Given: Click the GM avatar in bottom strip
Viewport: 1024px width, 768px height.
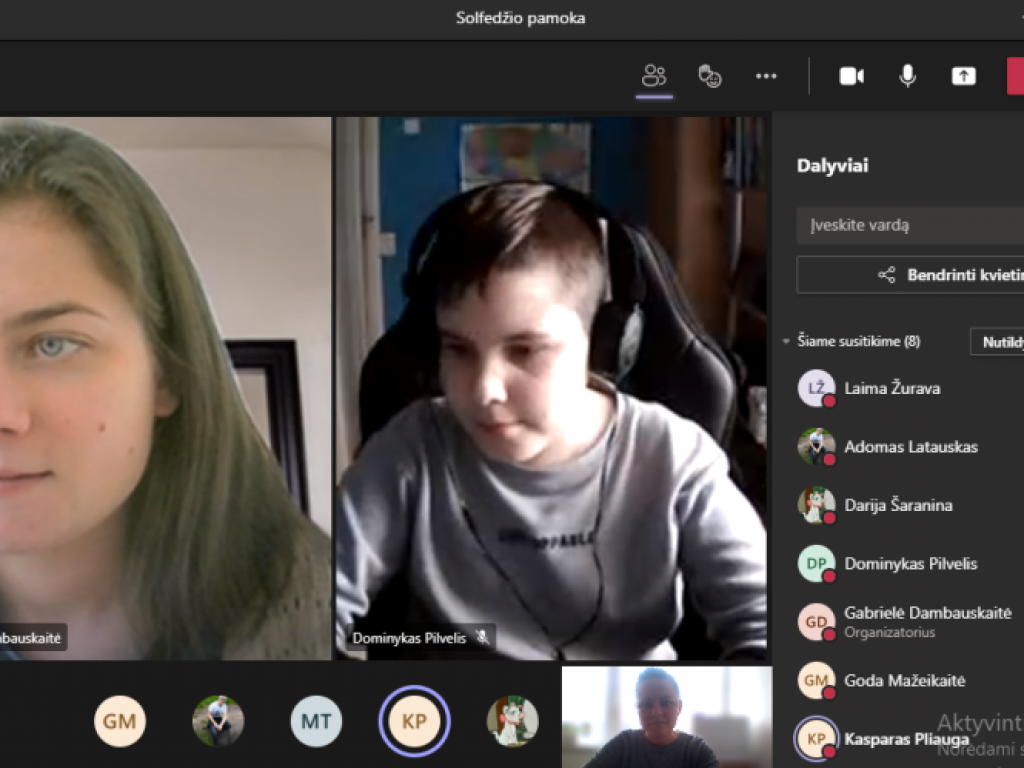Looking at the screenshot, I should coord(120,721).
